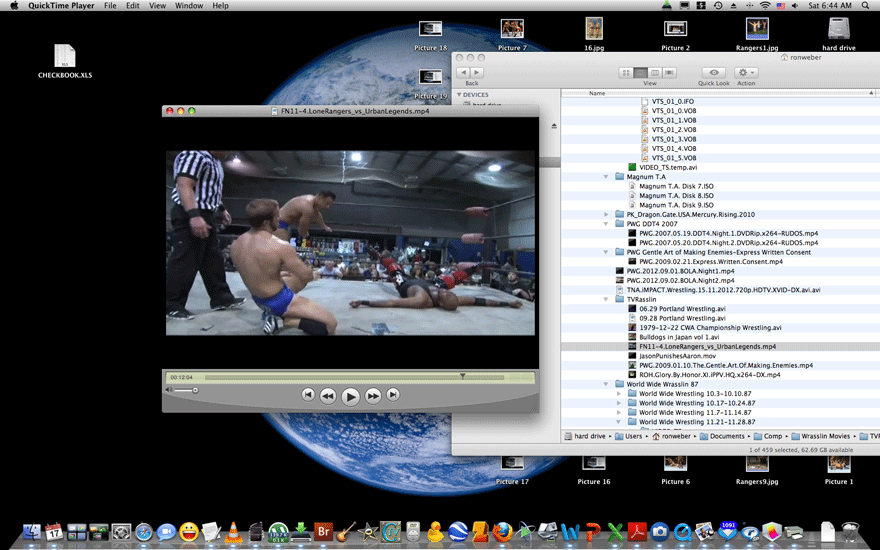Collapse the TVRasslin folder
The height and width of the screenshot is (550, 880).
[x=606, y=299]
